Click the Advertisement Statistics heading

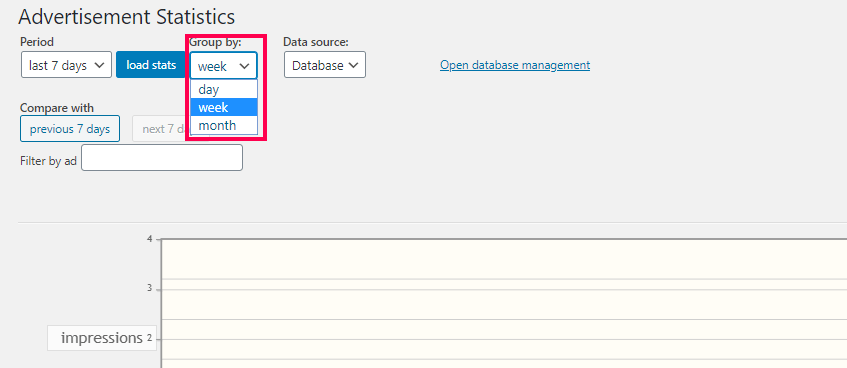pos(126,17)
